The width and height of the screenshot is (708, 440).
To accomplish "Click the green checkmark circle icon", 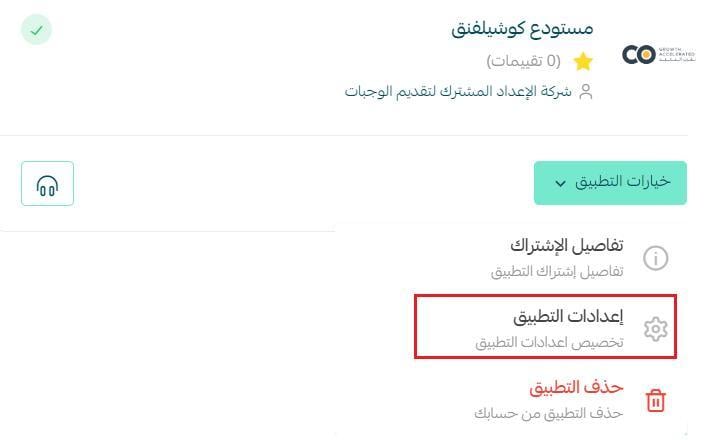I will (x=37, y=30).
